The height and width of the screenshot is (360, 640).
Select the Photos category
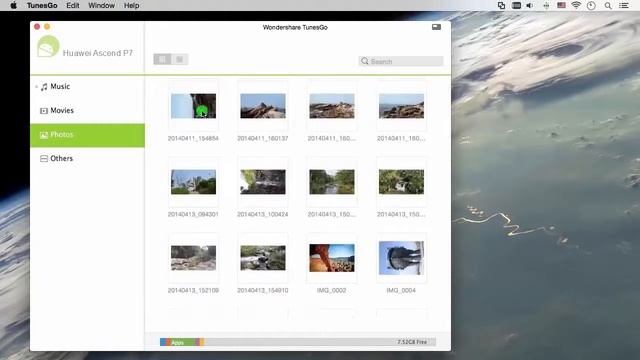click(x=87, y=135)
